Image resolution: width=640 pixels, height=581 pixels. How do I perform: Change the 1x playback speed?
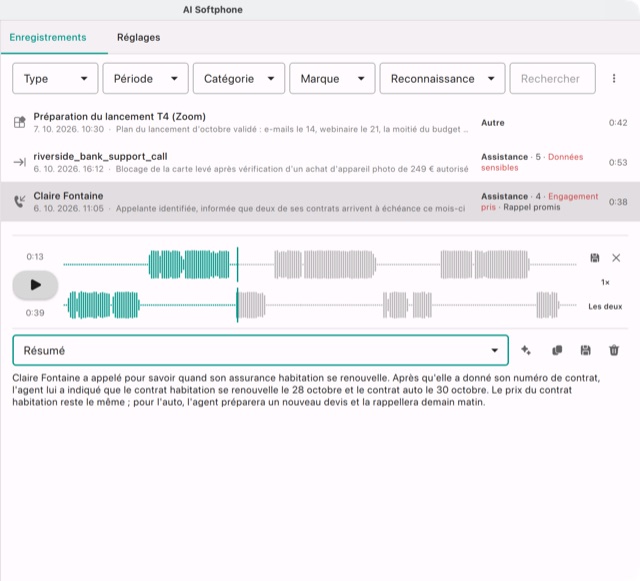pos(605,282)
